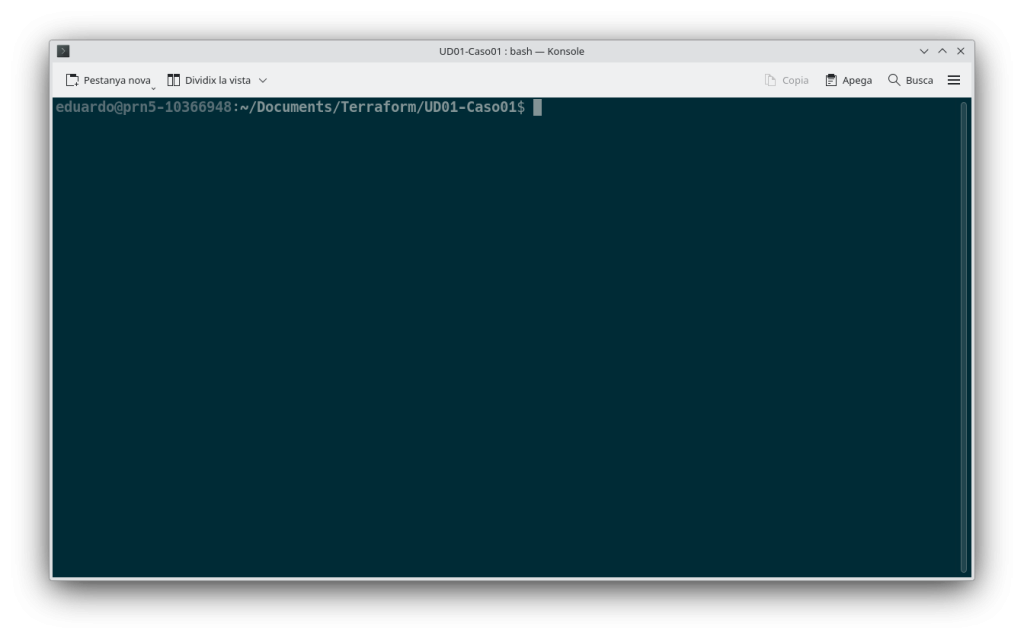Close the Konsole window
Screen dimensions: 1024x639
960,51
